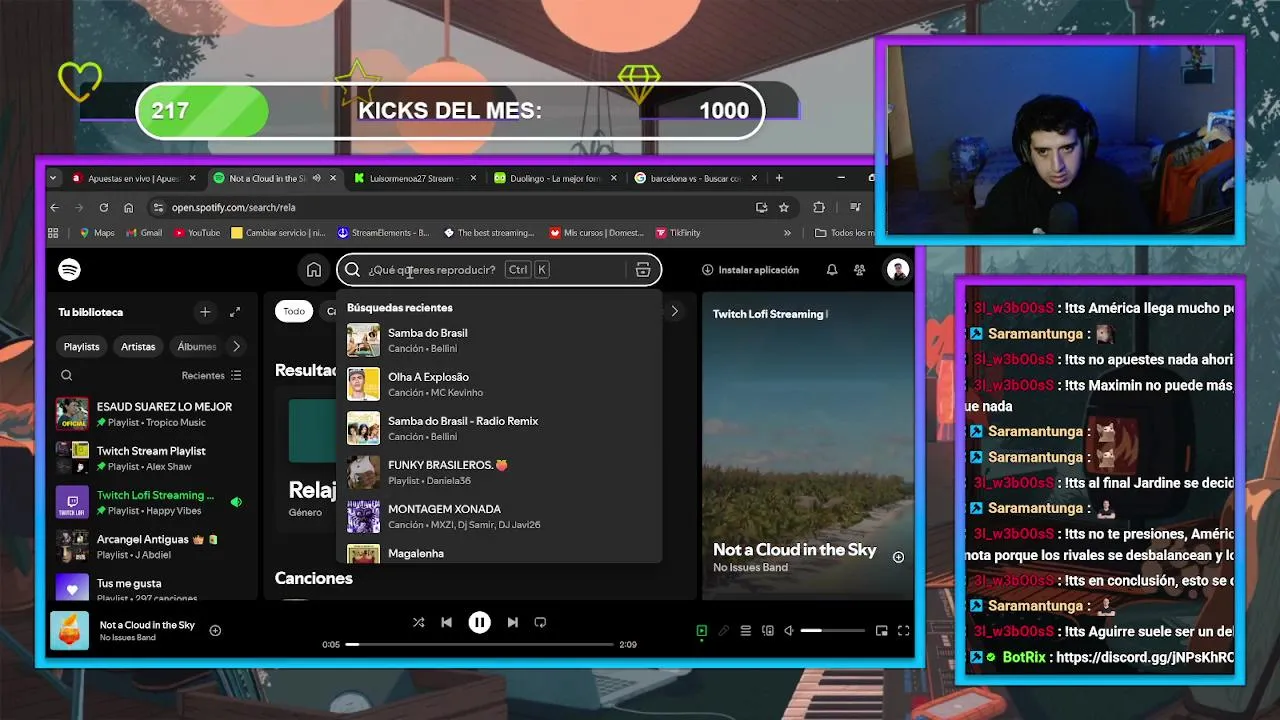This screenshot has width=1280, height=720.
Task: Select recent search Olha A Explosão
Action: point(500,384)
